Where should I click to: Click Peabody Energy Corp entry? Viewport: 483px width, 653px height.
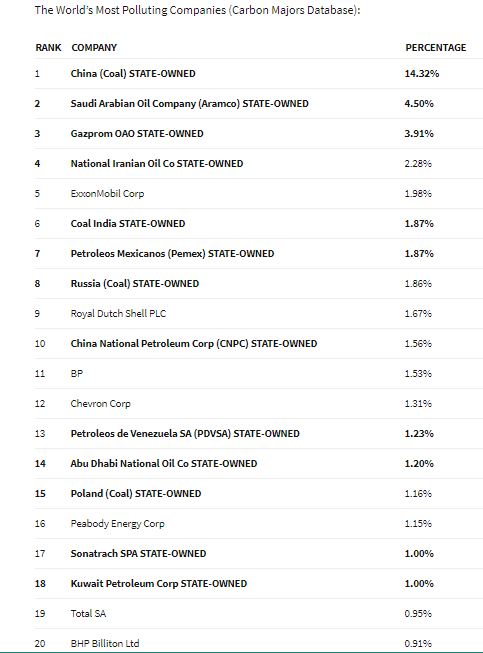point(117,523)
